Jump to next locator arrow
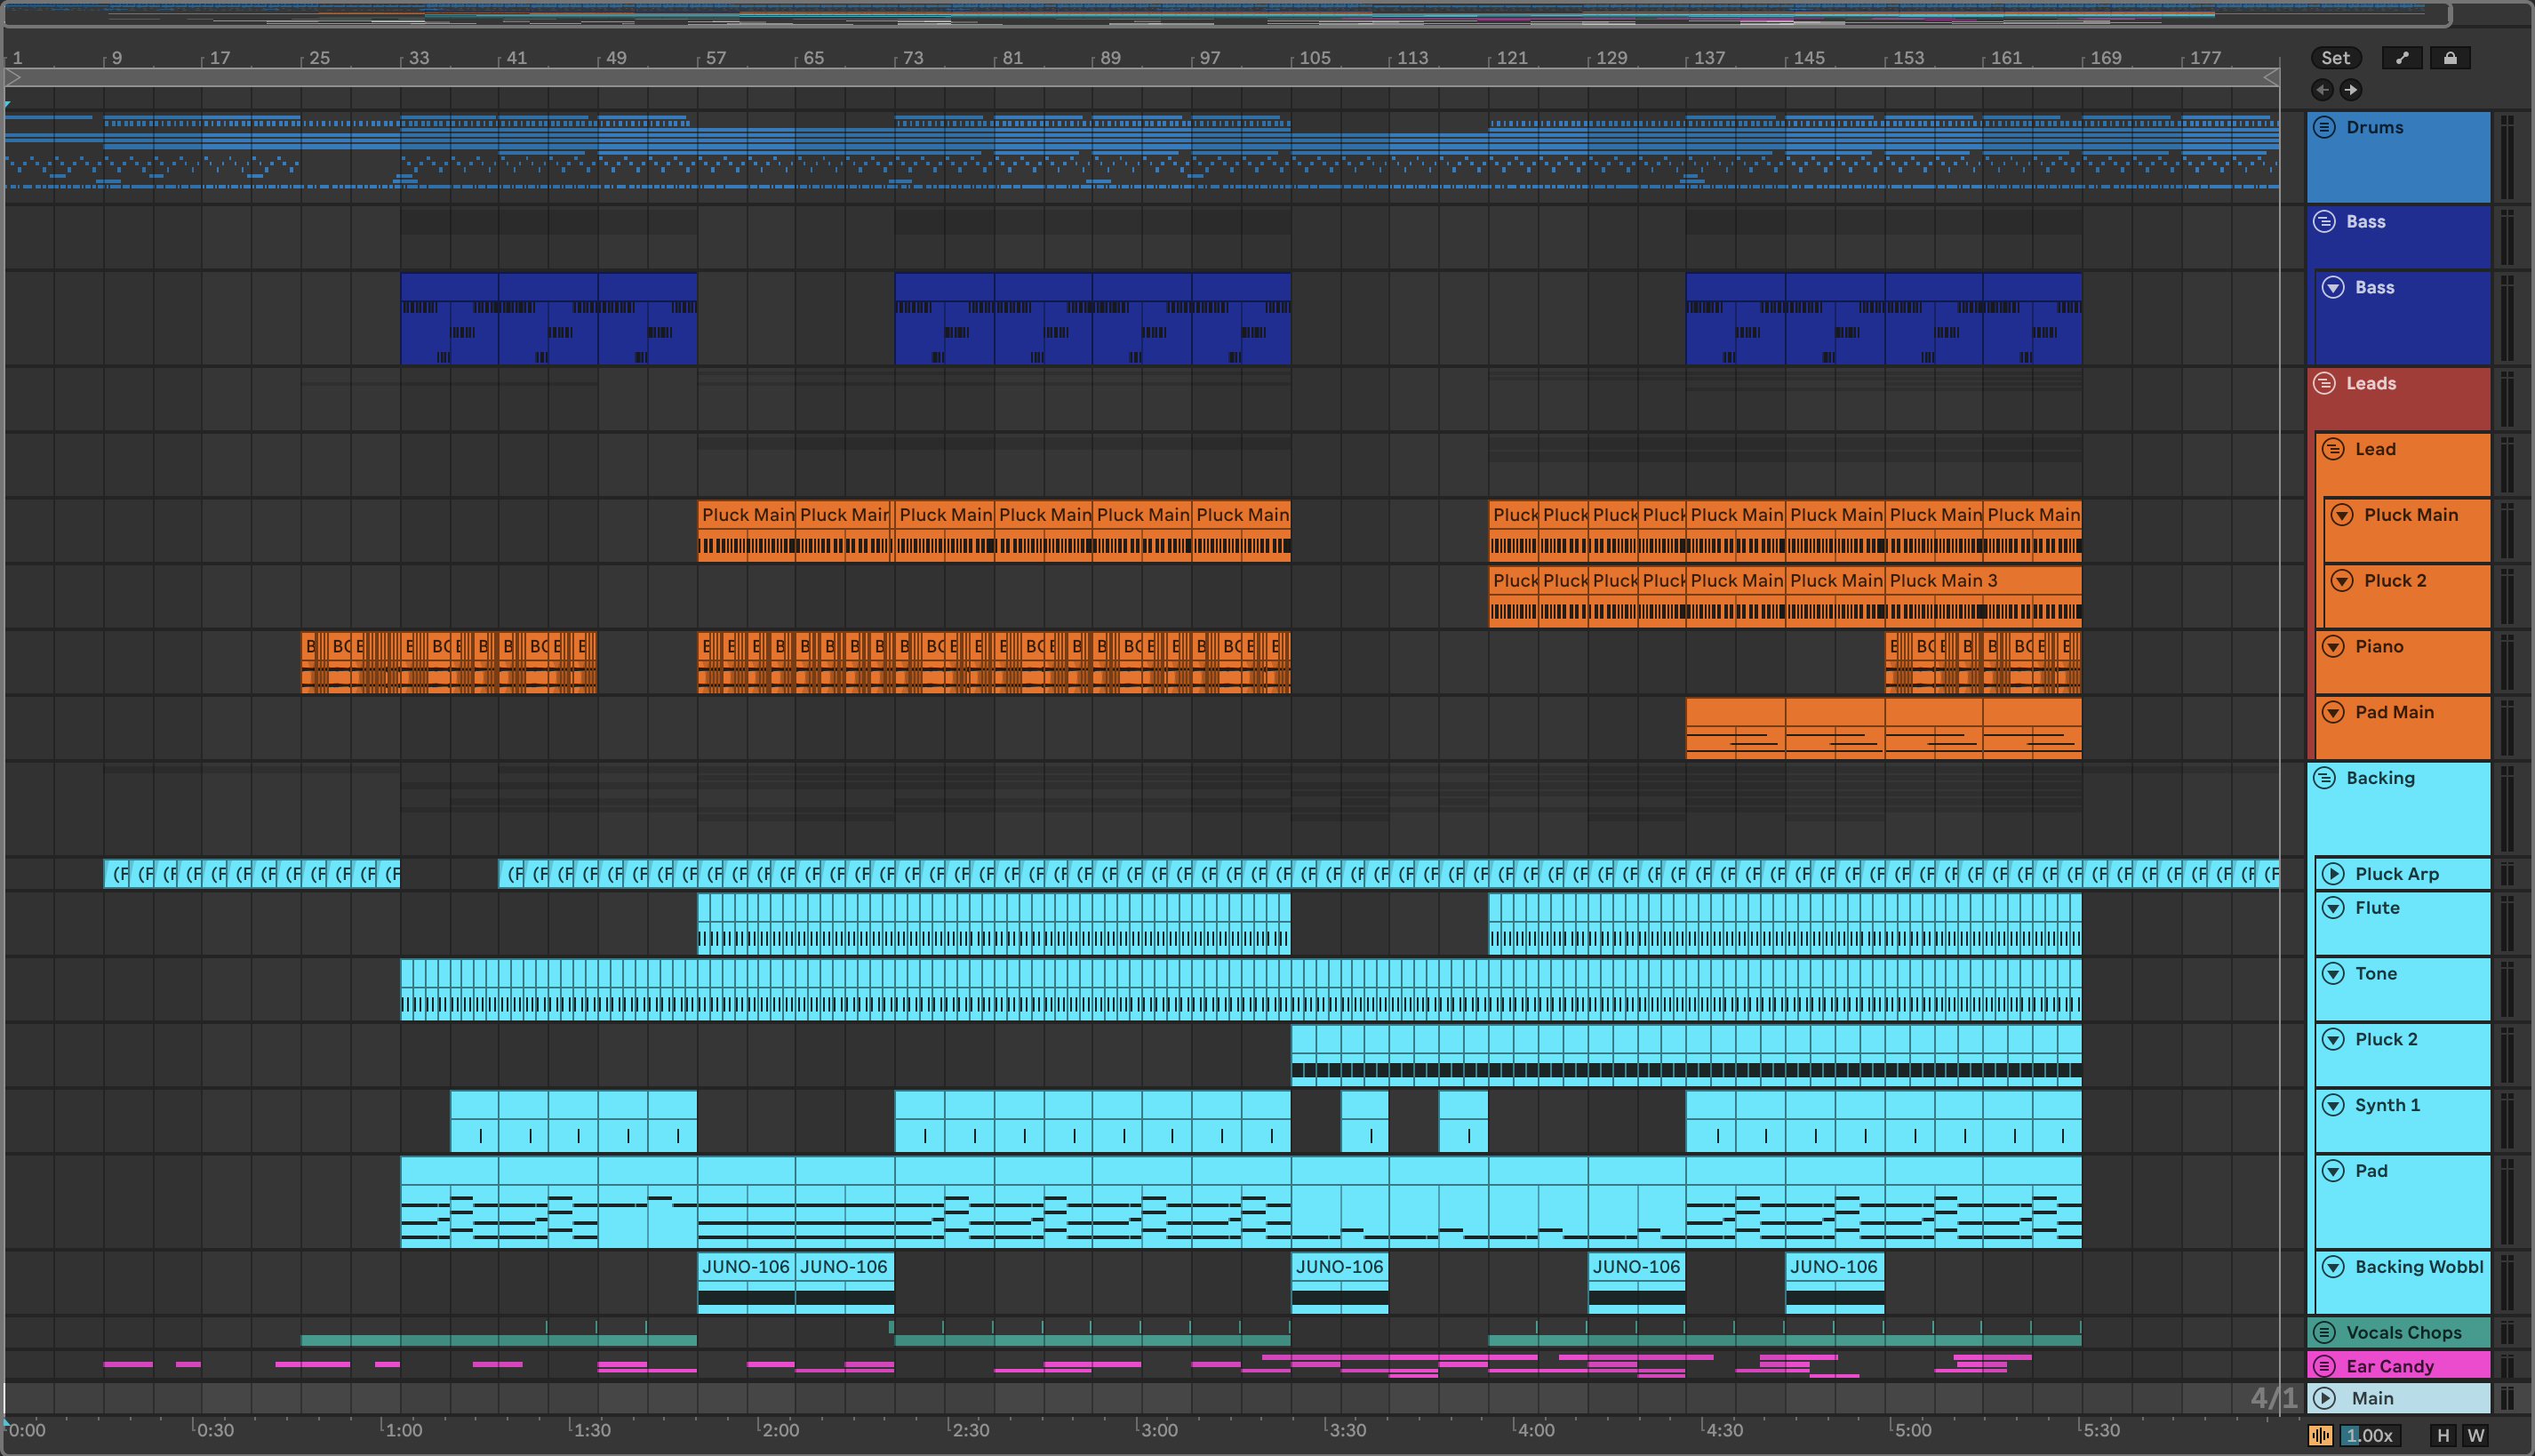2535x1456 pixels. tap(2351, 90)
